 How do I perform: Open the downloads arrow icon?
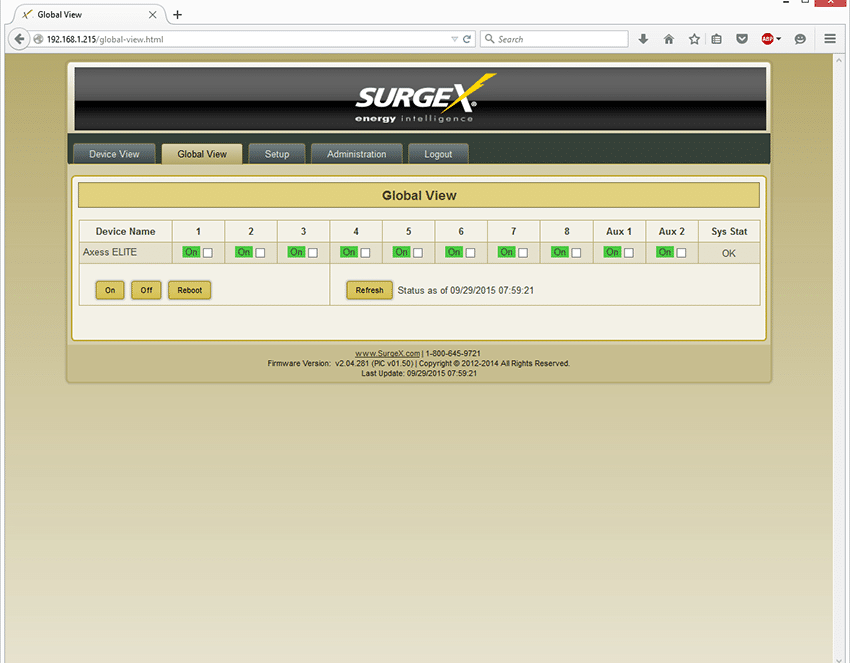[643, 39]
